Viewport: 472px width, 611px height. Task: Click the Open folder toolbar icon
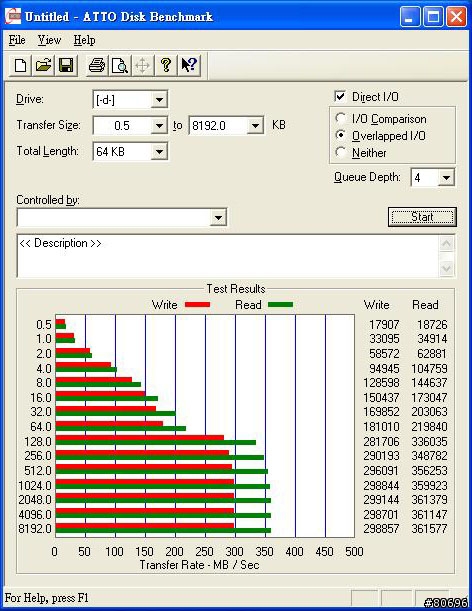(43, 65)
